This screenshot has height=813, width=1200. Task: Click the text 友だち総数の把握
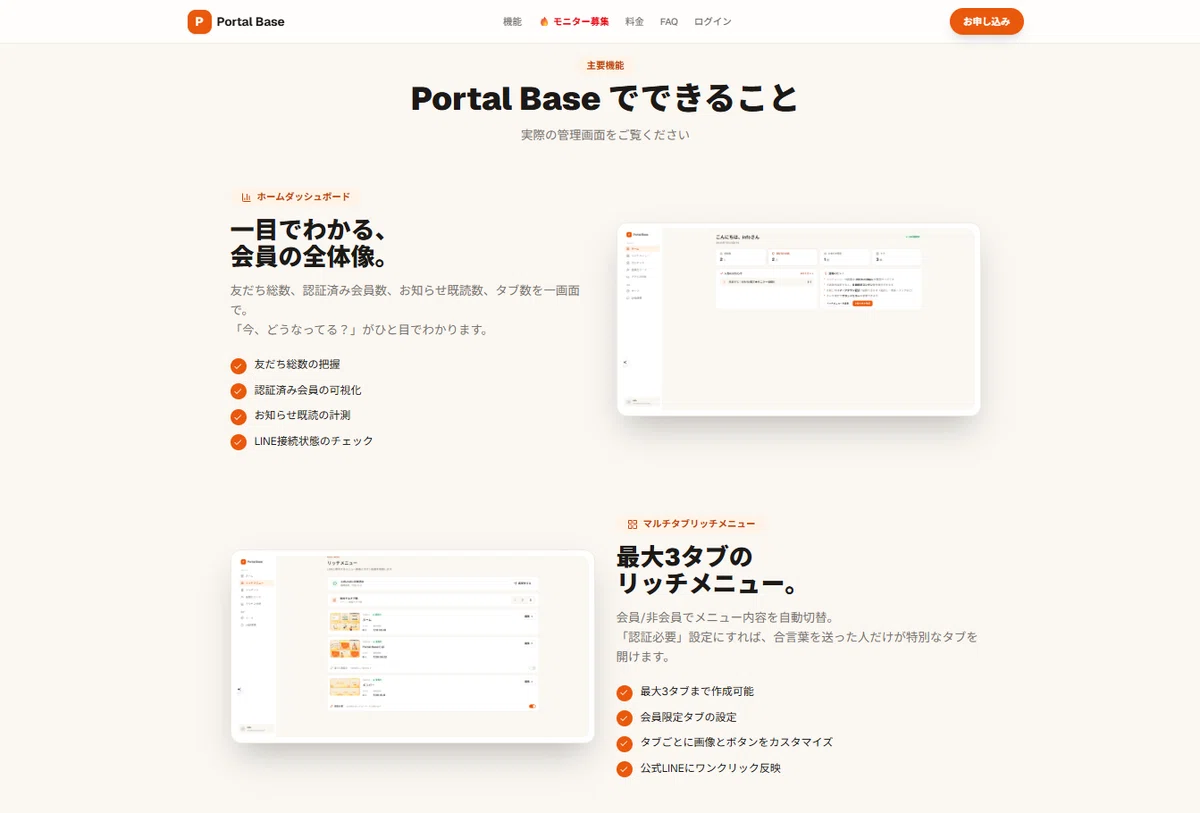(x=297, y=365)
